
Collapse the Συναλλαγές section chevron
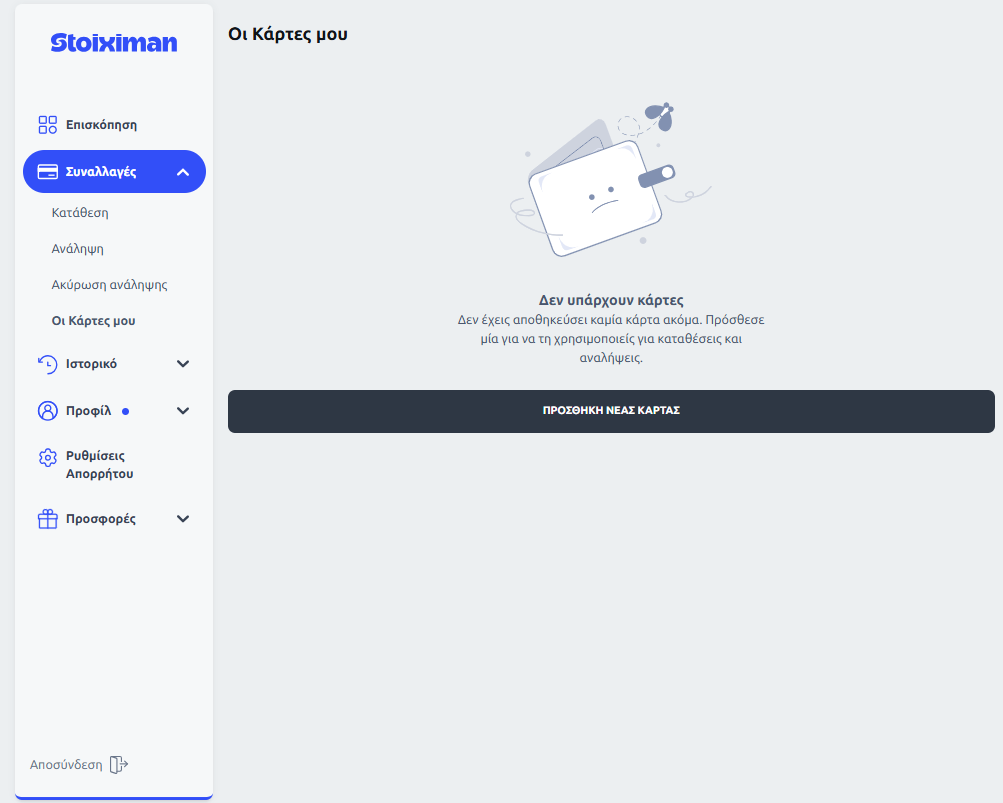(183, 171)
